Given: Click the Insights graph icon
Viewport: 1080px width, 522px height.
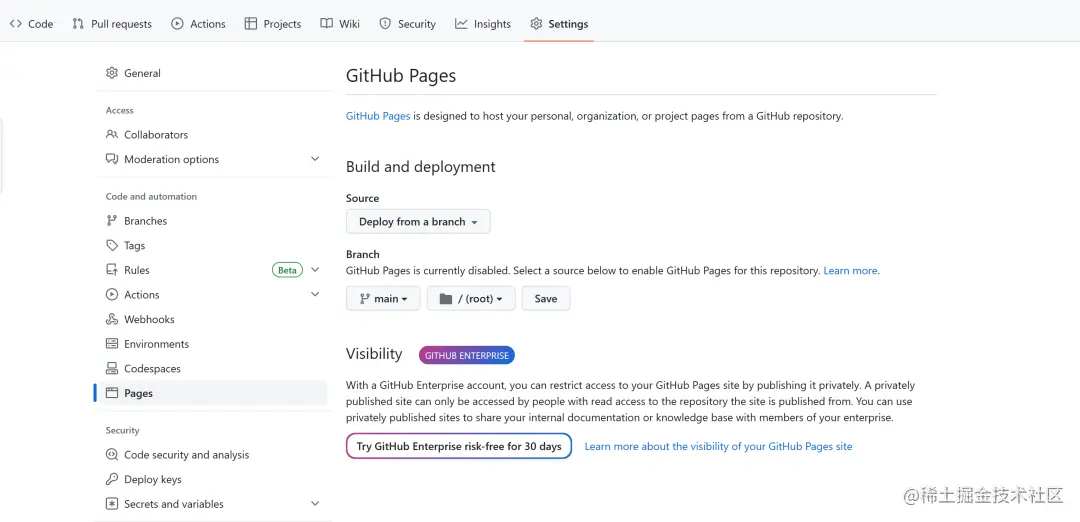Looking at the screenshot, I should coord(461,24).
